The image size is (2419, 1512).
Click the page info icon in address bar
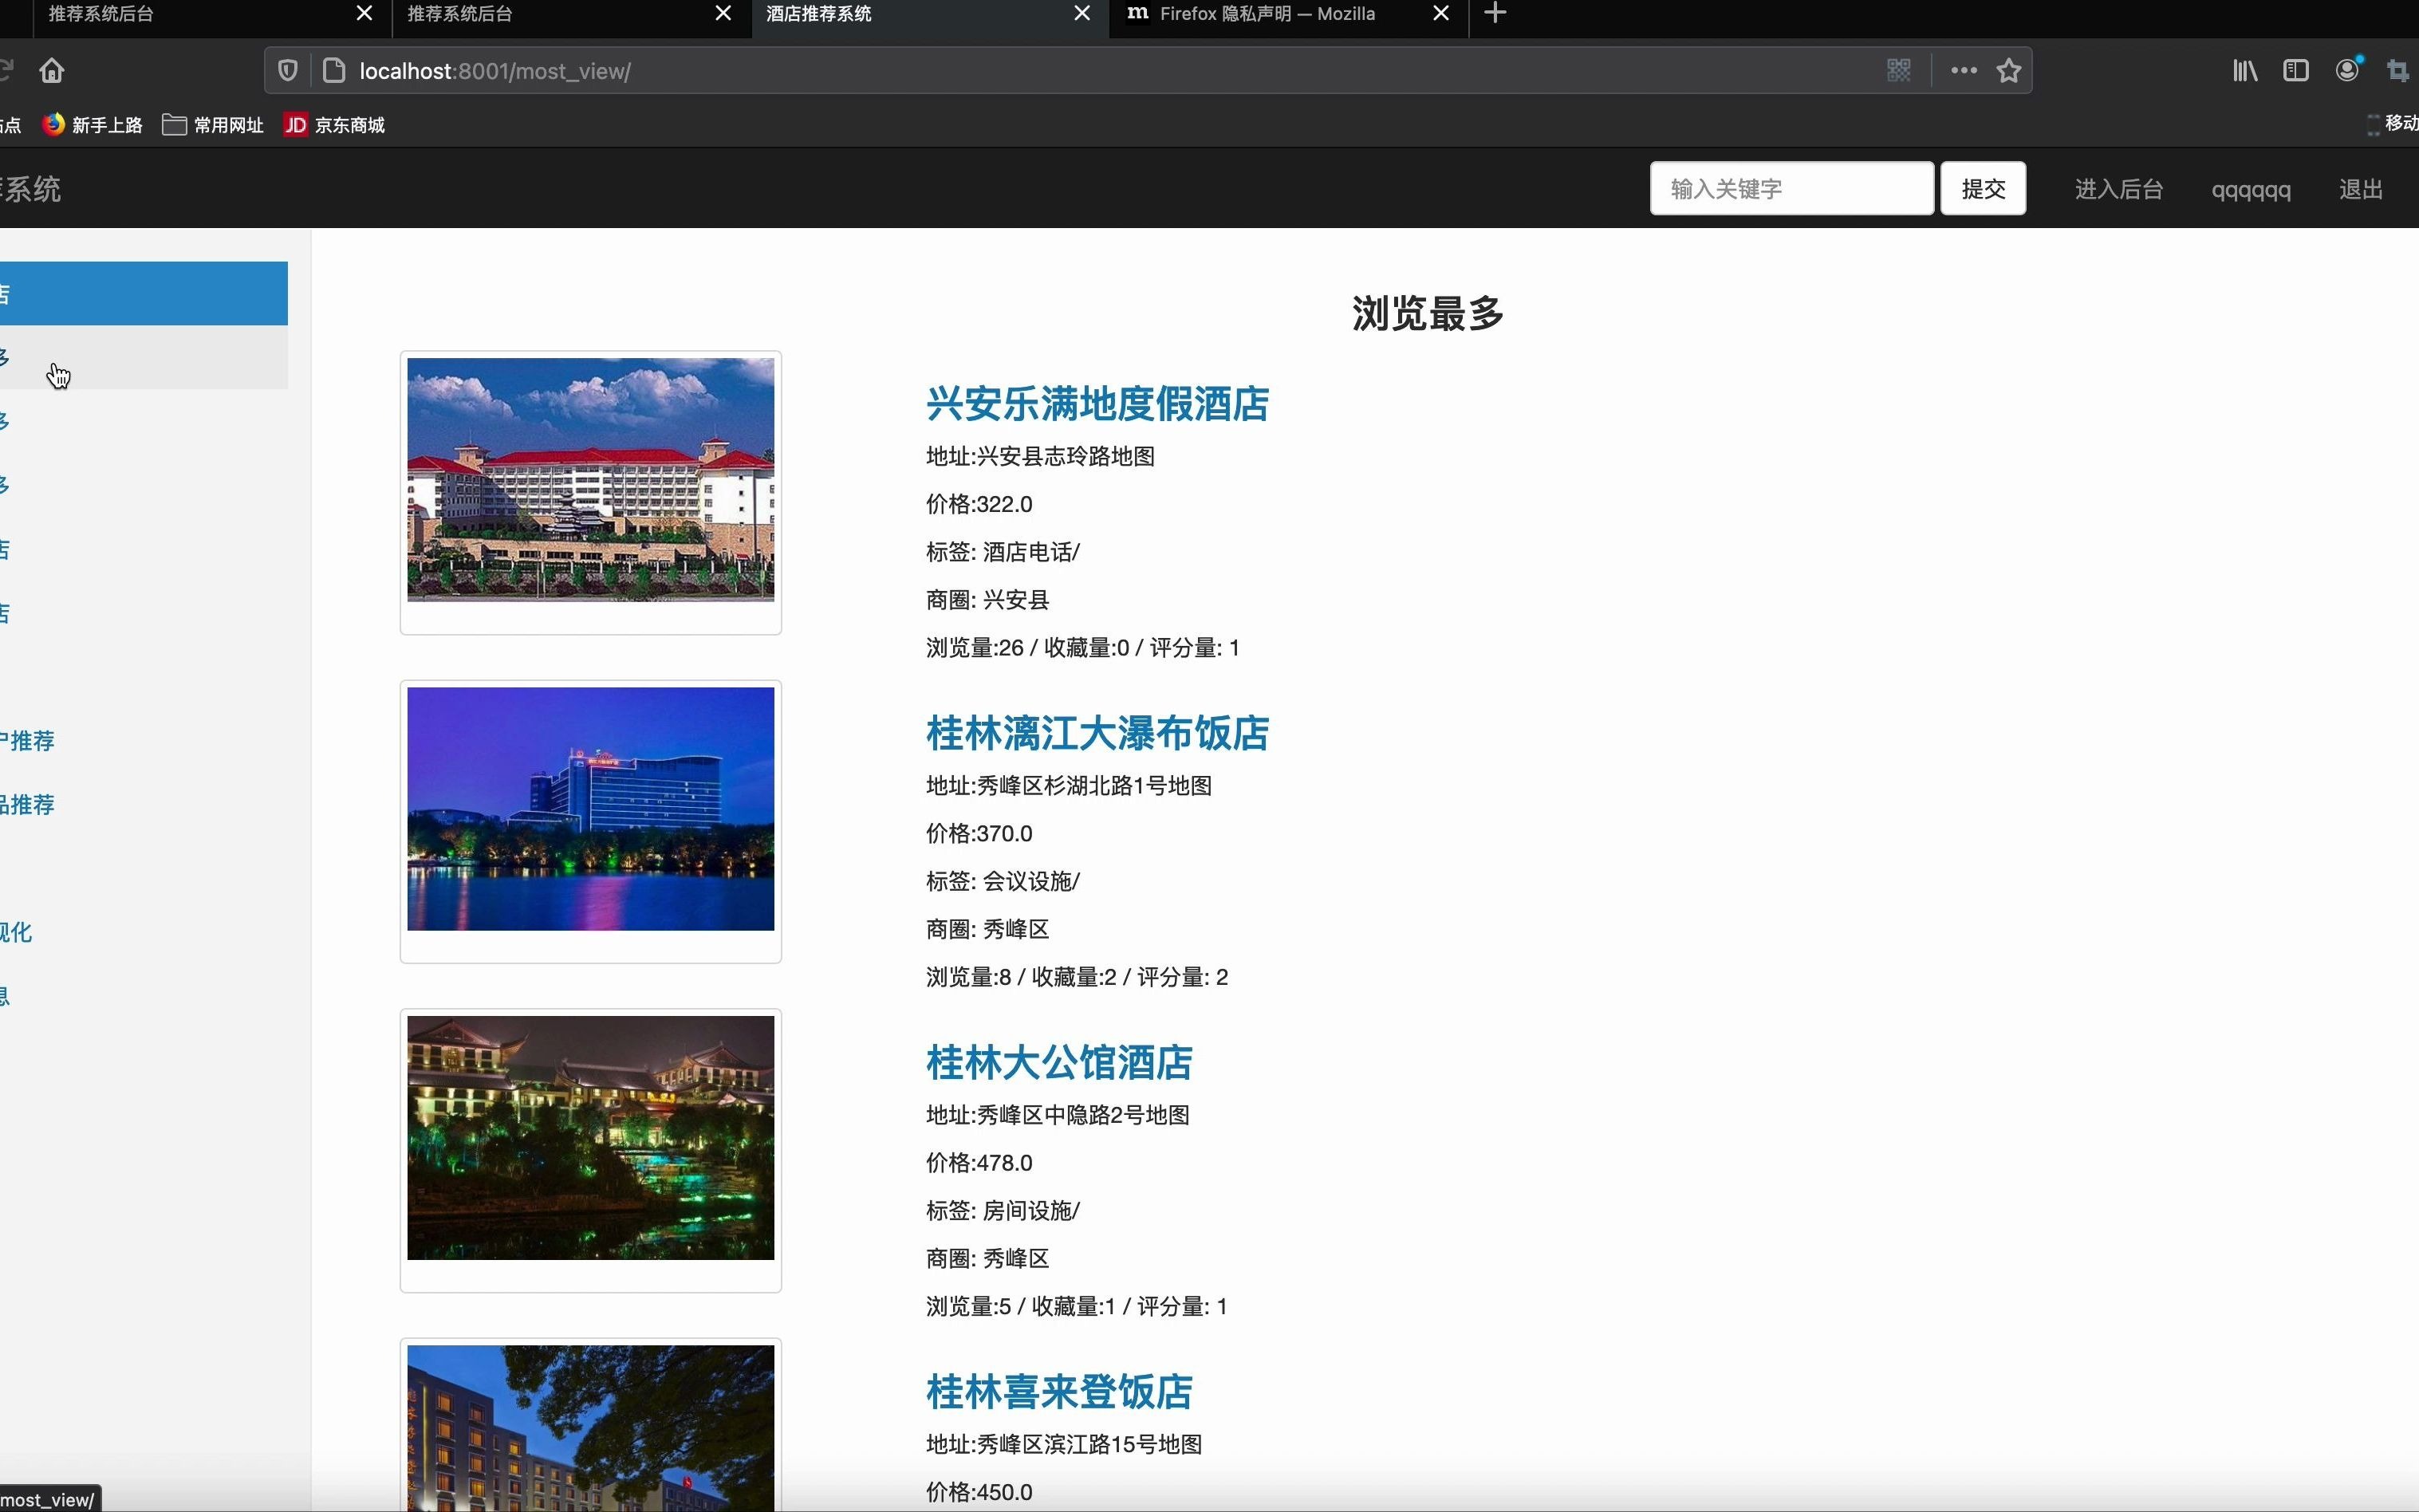click(x=334, y=71)
